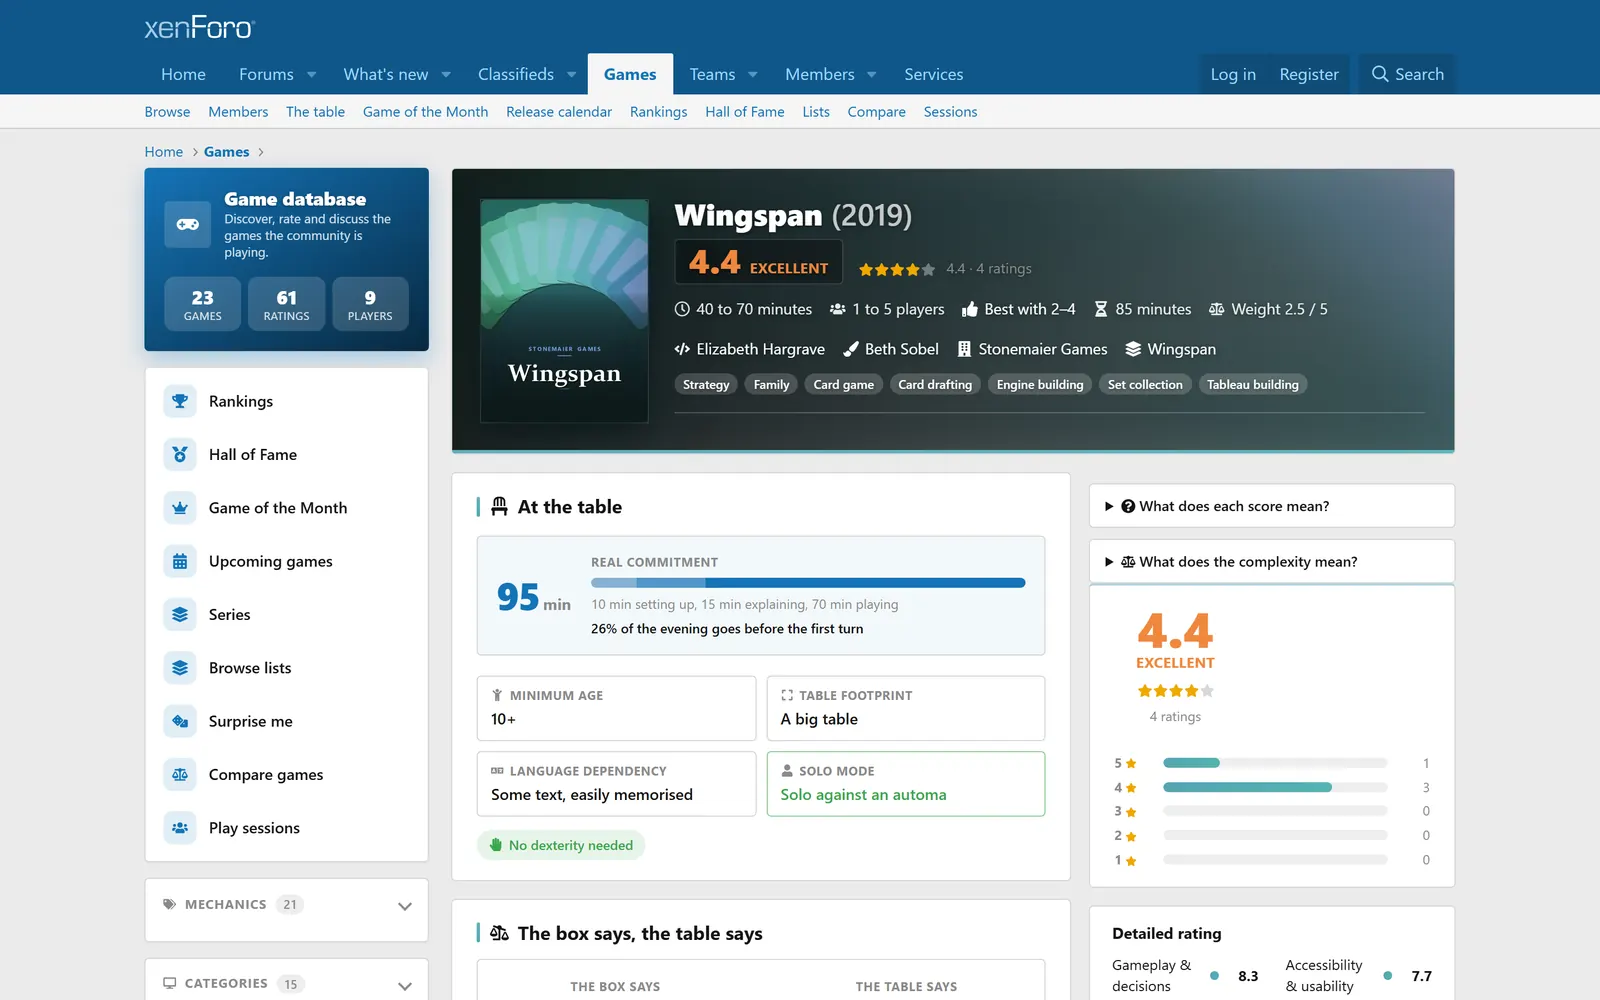Click the hourglass icon beside 85 minutes
Image resolution: width=1600 pixels, height=1000 pixels.
click(1101, 309)
